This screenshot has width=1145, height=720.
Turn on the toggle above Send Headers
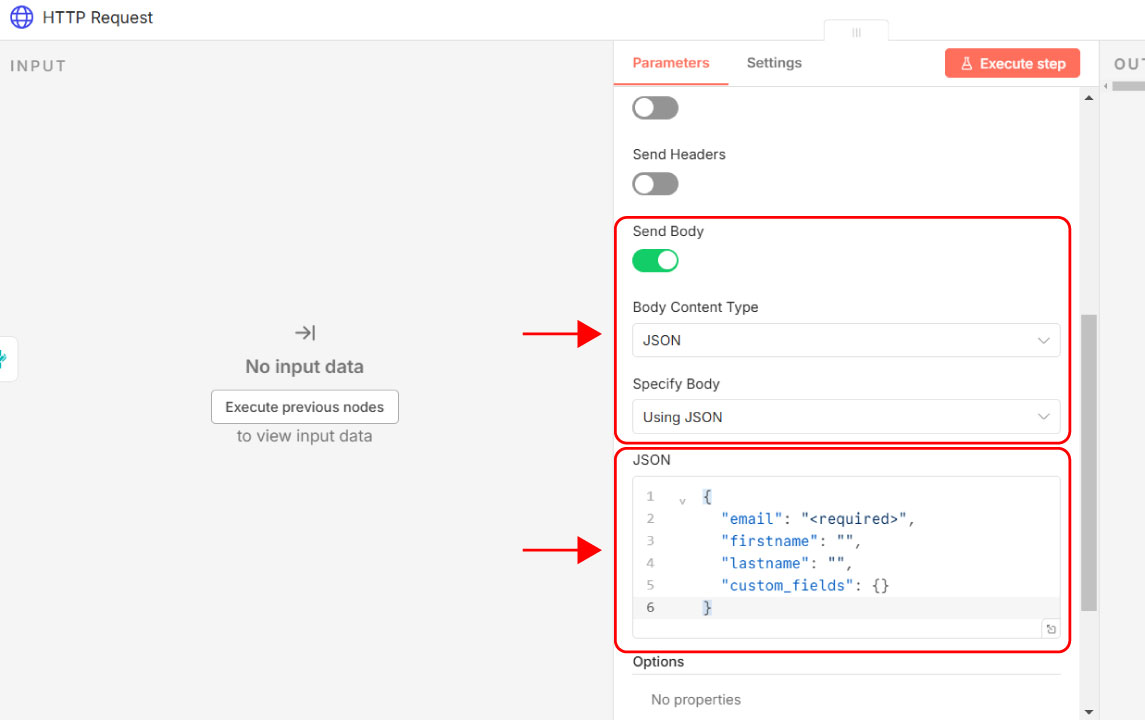point(655,108)
